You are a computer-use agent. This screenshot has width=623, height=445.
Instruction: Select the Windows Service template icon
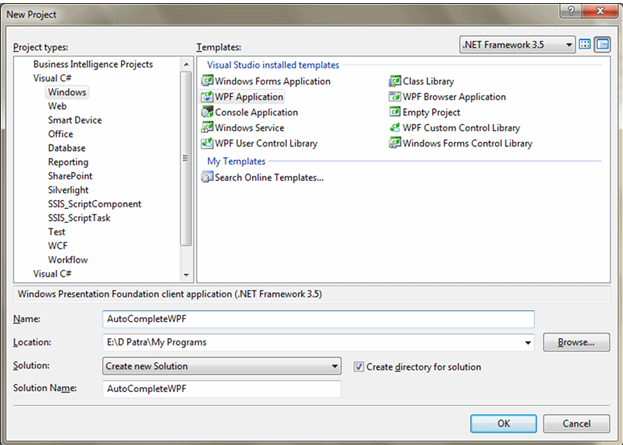point(207,128)
